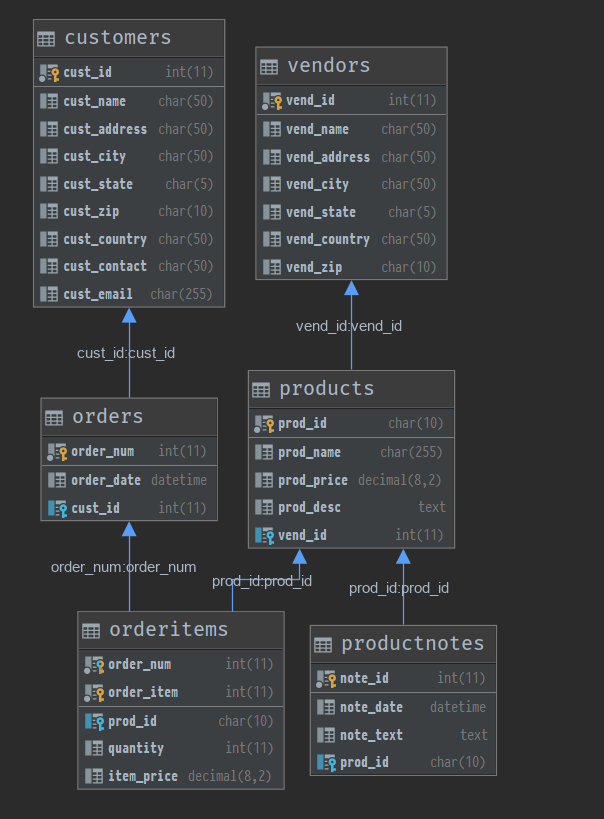Viewport: 604px width, 819px height.
Task: Select the orders table title
Action: [108, 416]
